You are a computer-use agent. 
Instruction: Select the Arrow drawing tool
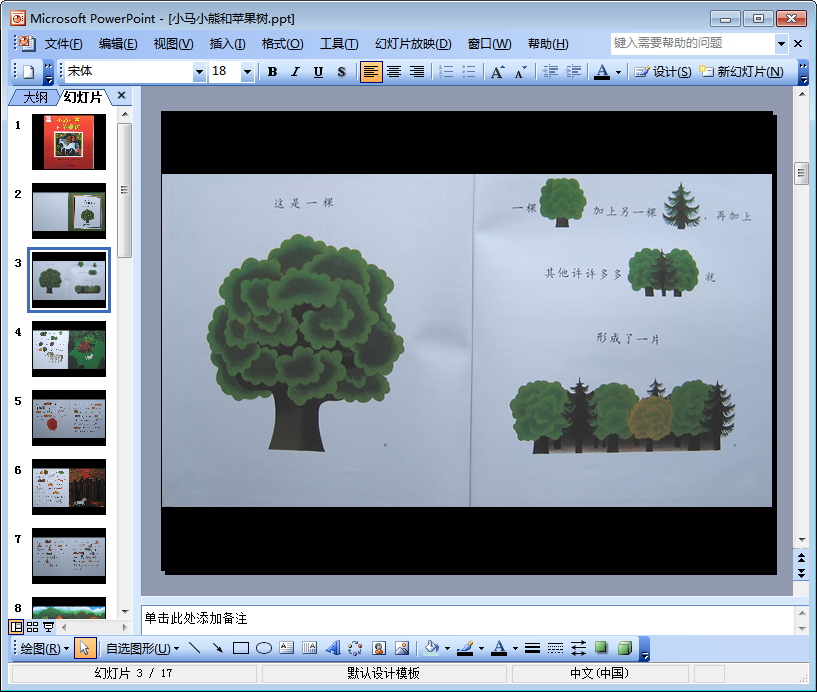pos(217,648)
